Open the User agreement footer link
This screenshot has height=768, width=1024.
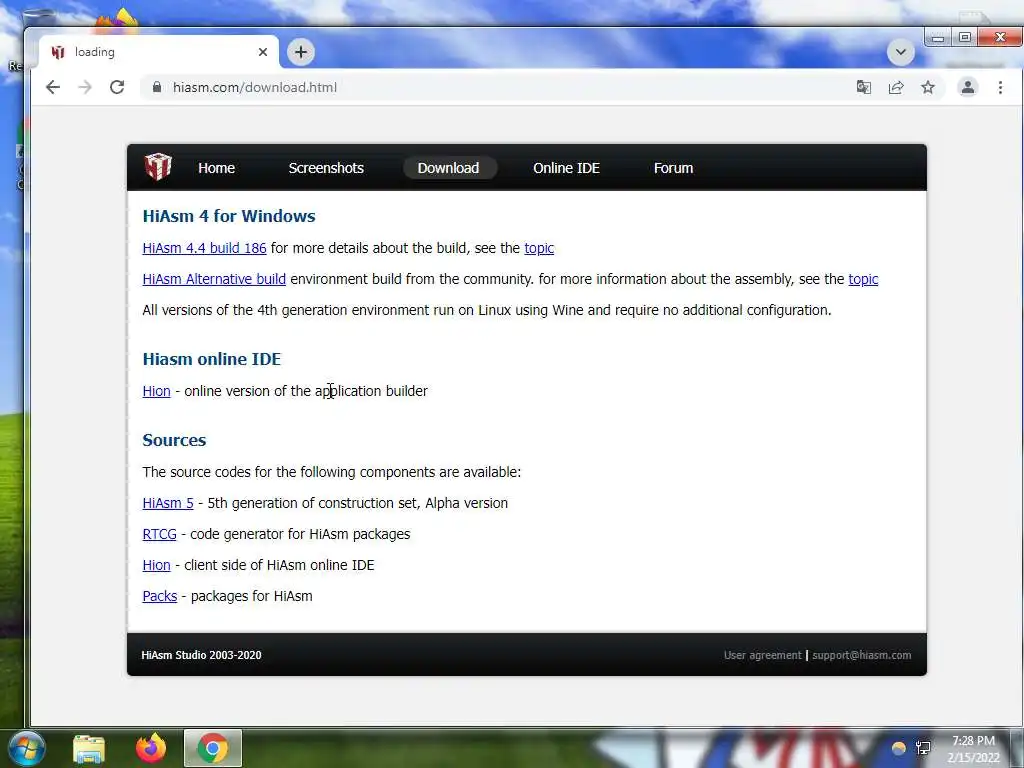coord(762,655)
